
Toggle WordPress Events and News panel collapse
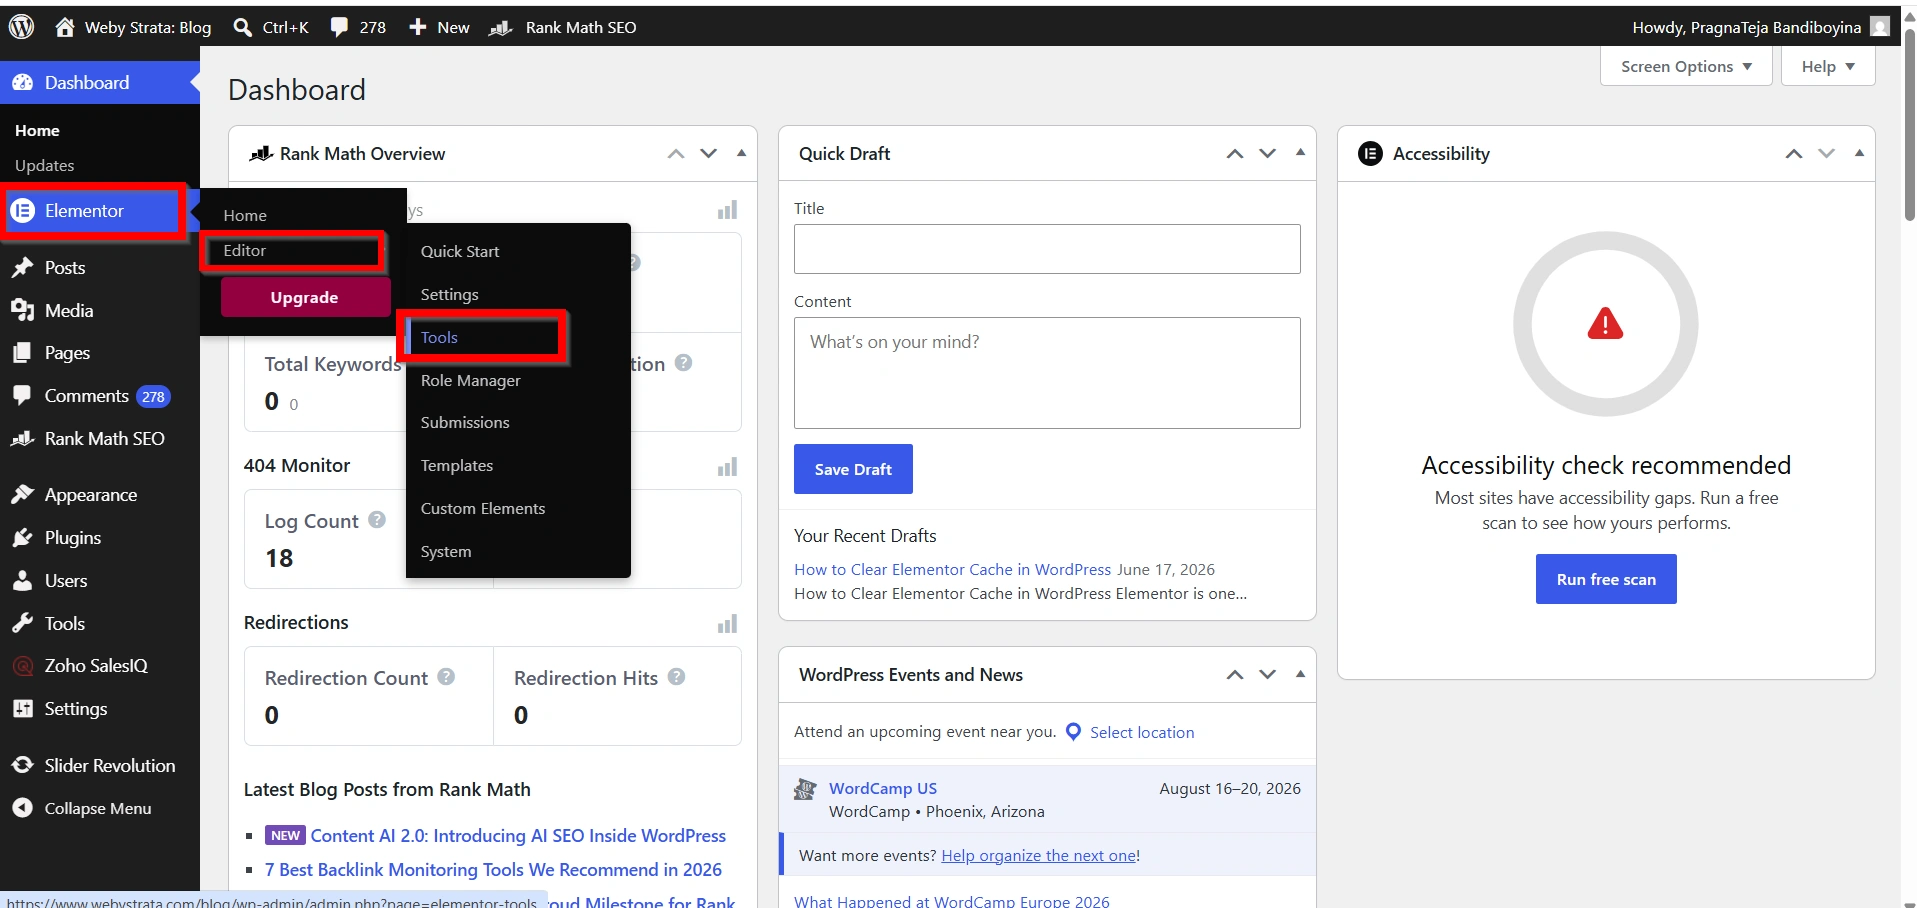tap(1300, 674)
